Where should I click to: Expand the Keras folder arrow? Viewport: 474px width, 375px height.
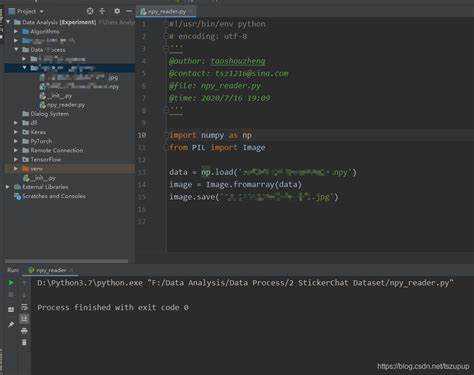coord(16,132)
